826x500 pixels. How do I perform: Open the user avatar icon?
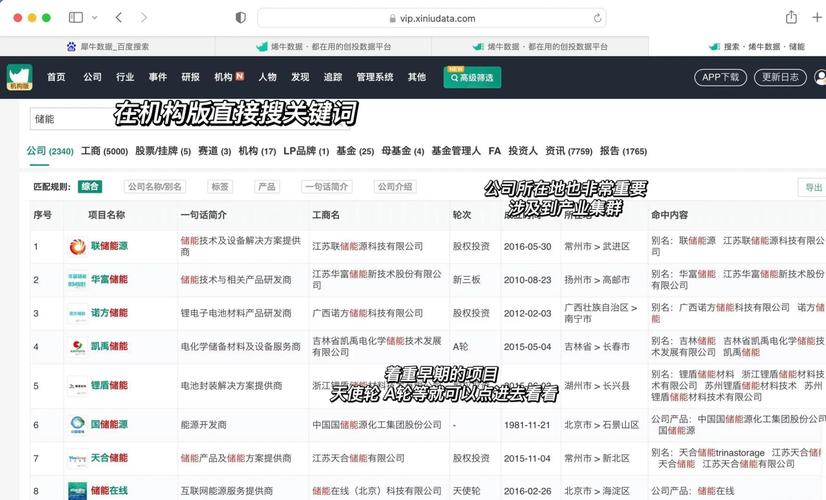[x=820, y=77]
